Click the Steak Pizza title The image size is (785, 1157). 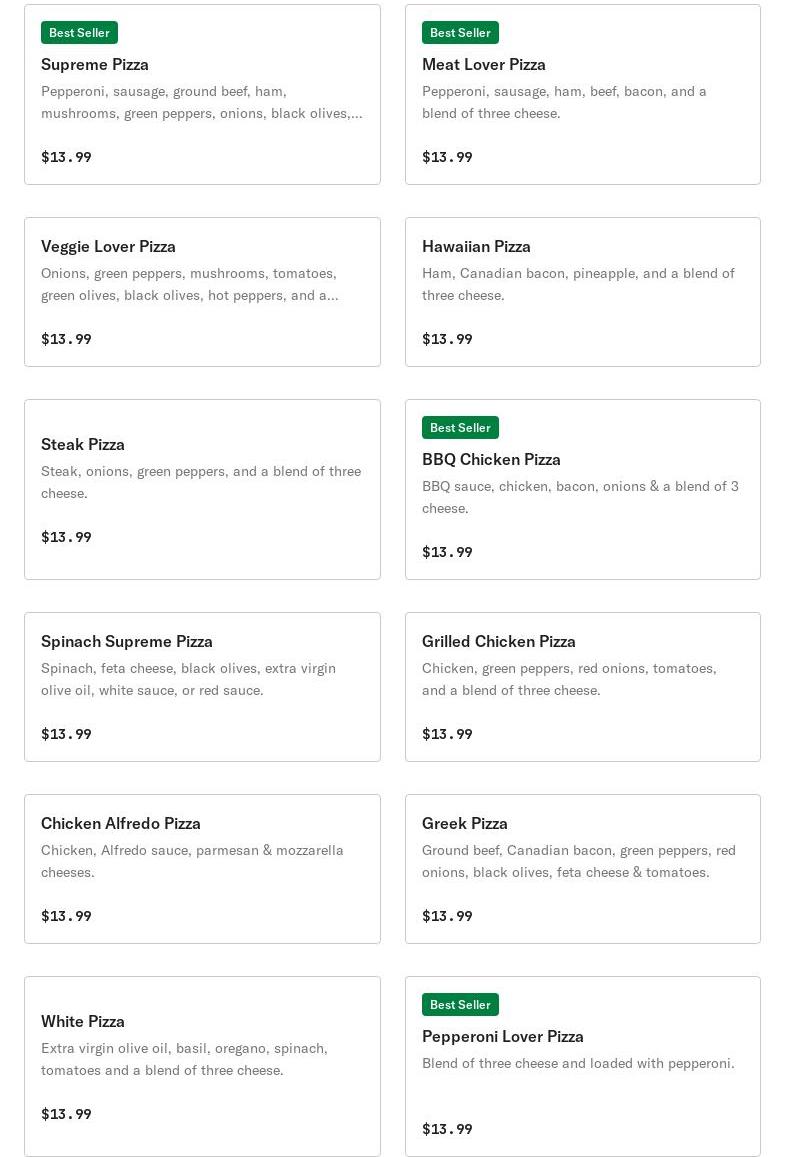[83, 444]
